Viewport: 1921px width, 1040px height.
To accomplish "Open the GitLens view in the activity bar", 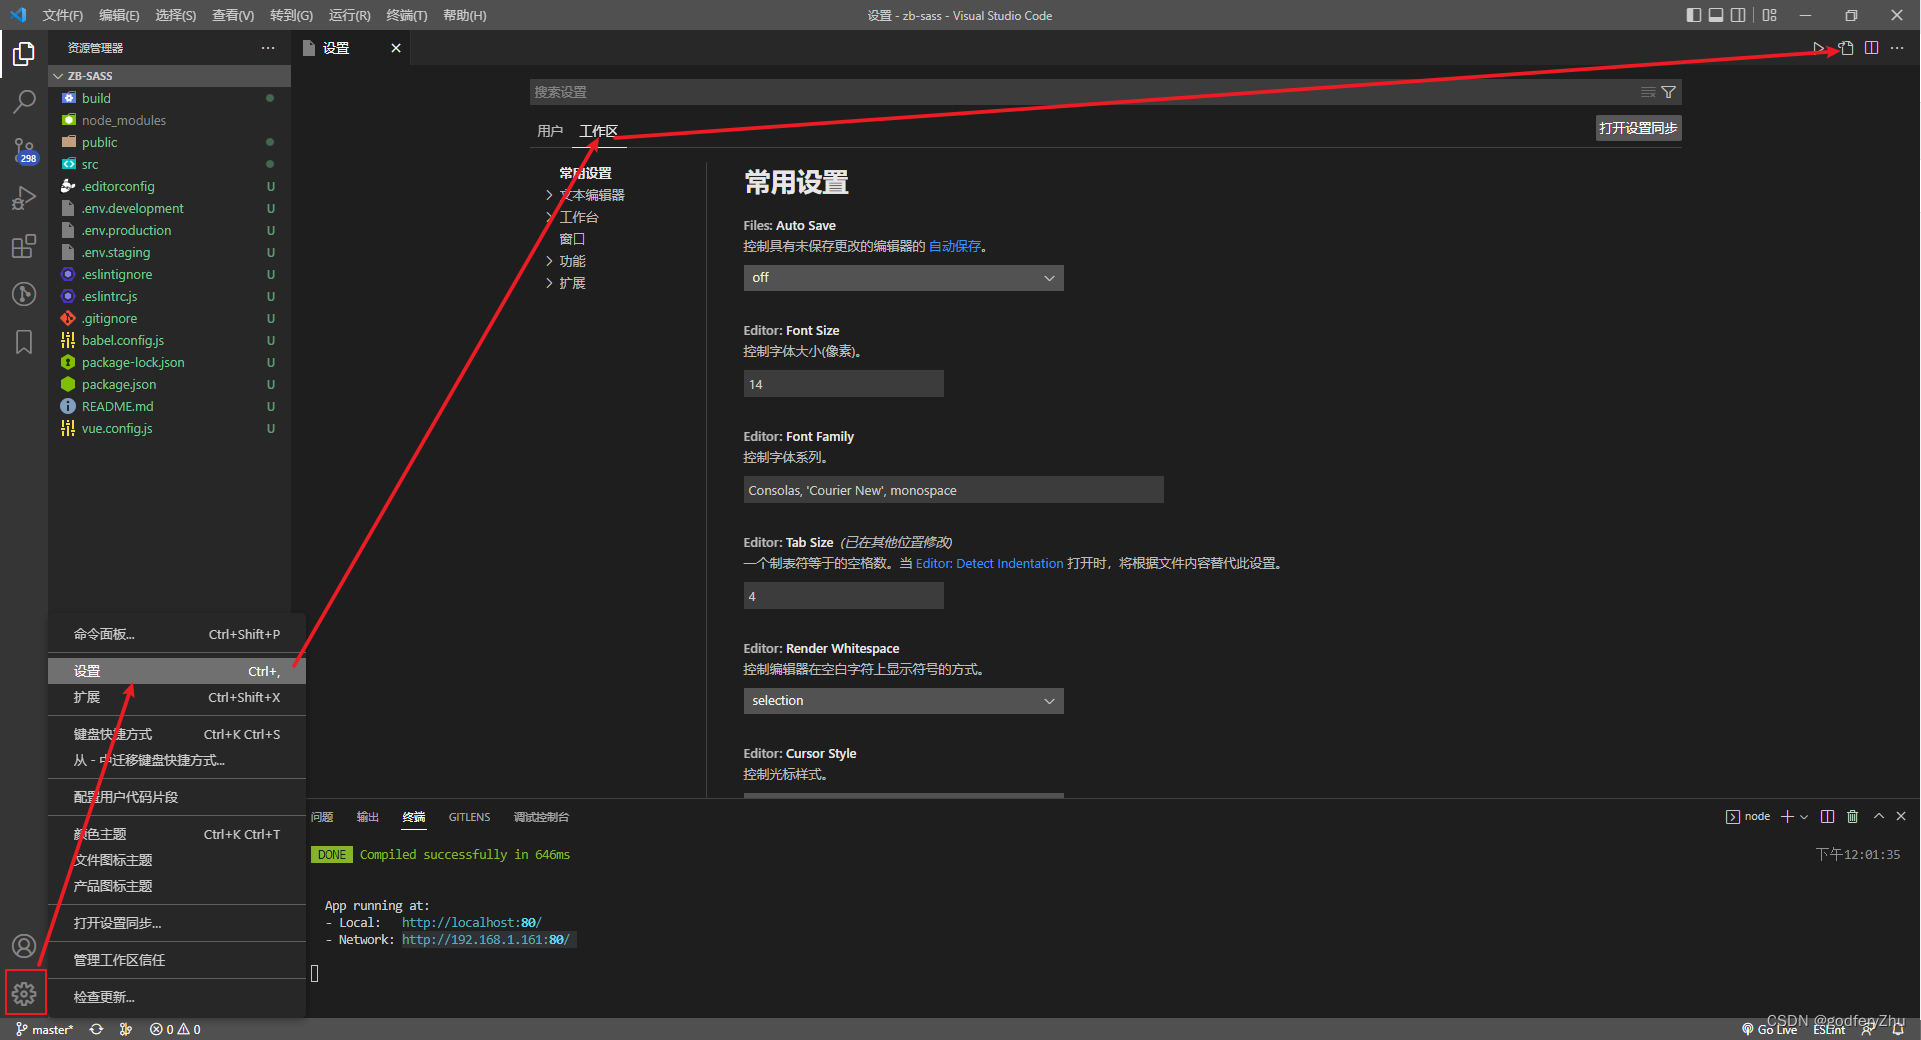I will coord(24,294).
